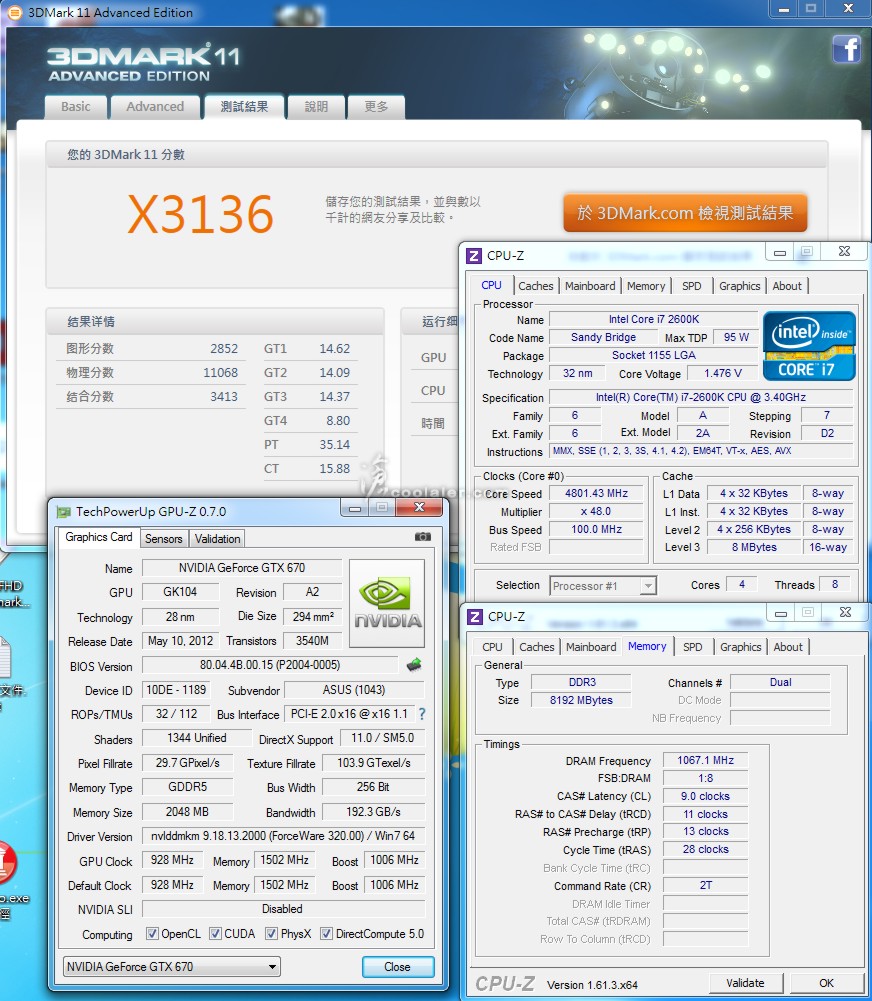Click the Multiplier x 48.0 value

[x=596, y=511]
